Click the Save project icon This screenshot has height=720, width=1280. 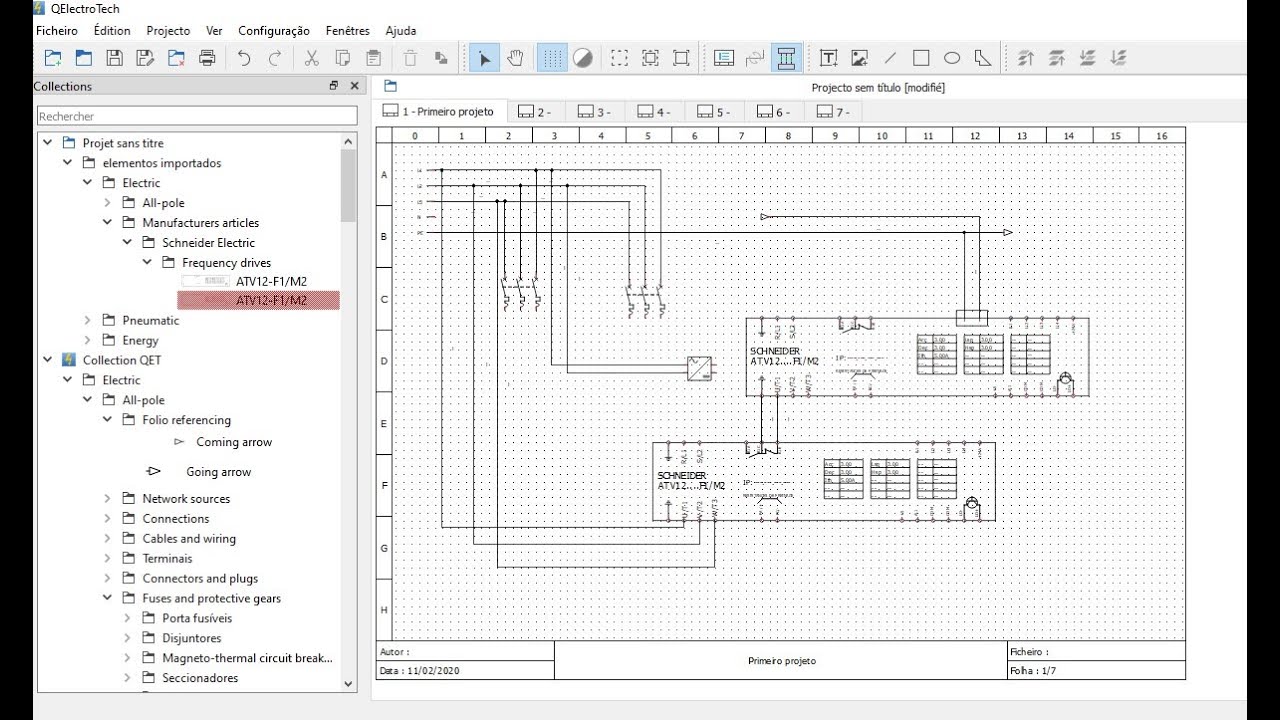114,58
